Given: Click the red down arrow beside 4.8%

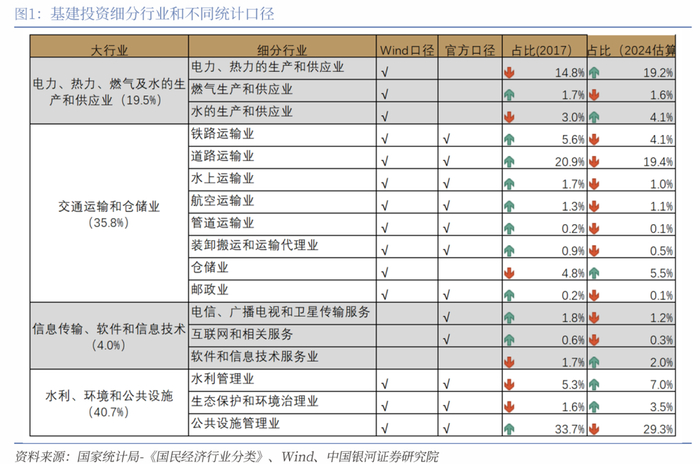Looking at the screenshot, I should pyautogui.click(x=509, y=273).
